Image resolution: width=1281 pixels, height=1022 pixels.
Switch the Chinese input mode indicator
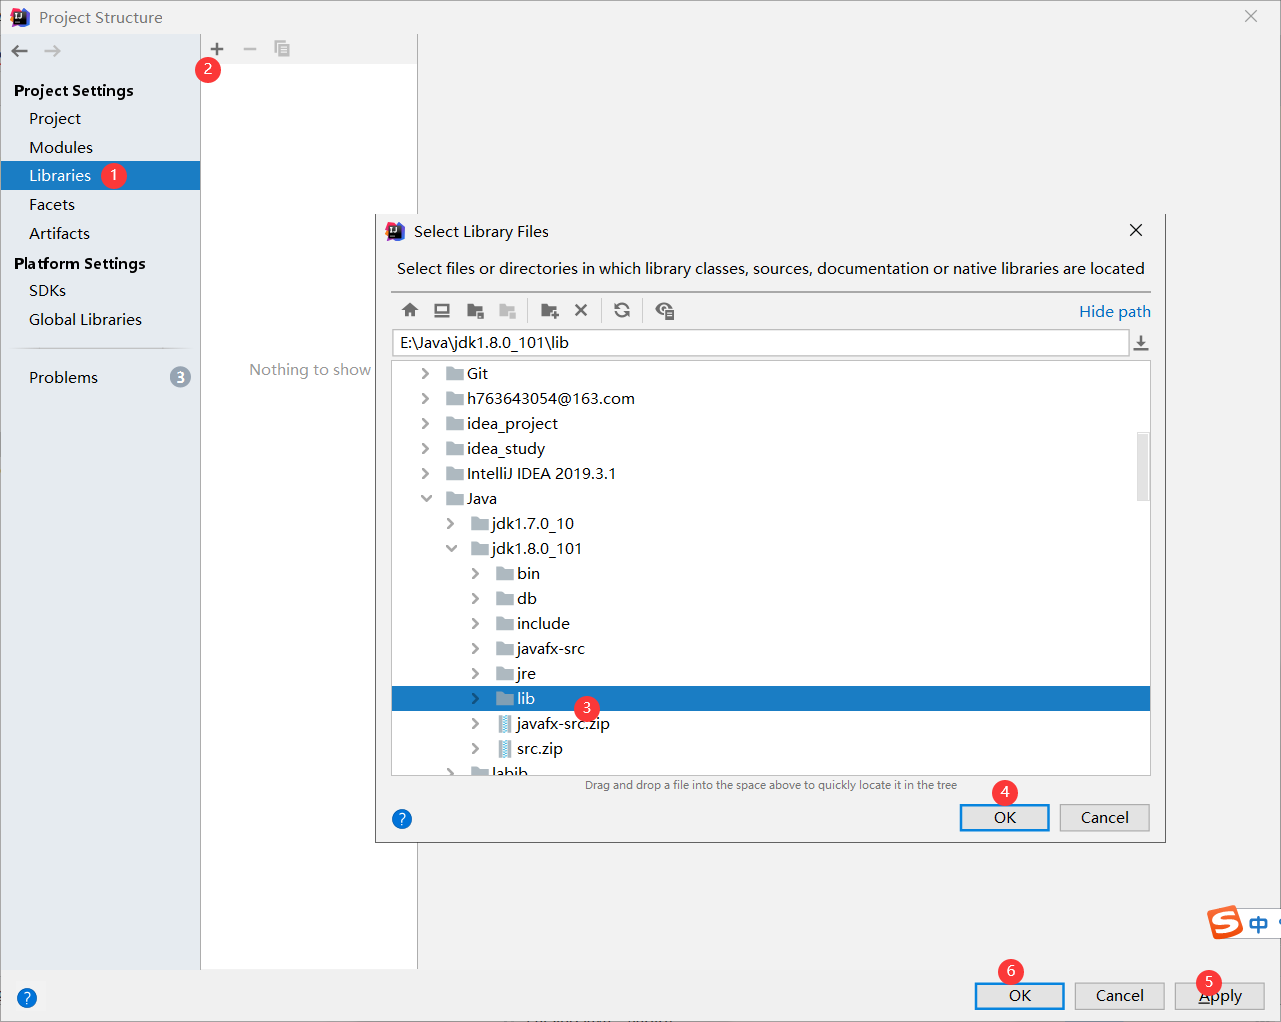(x=1258, y=924)
